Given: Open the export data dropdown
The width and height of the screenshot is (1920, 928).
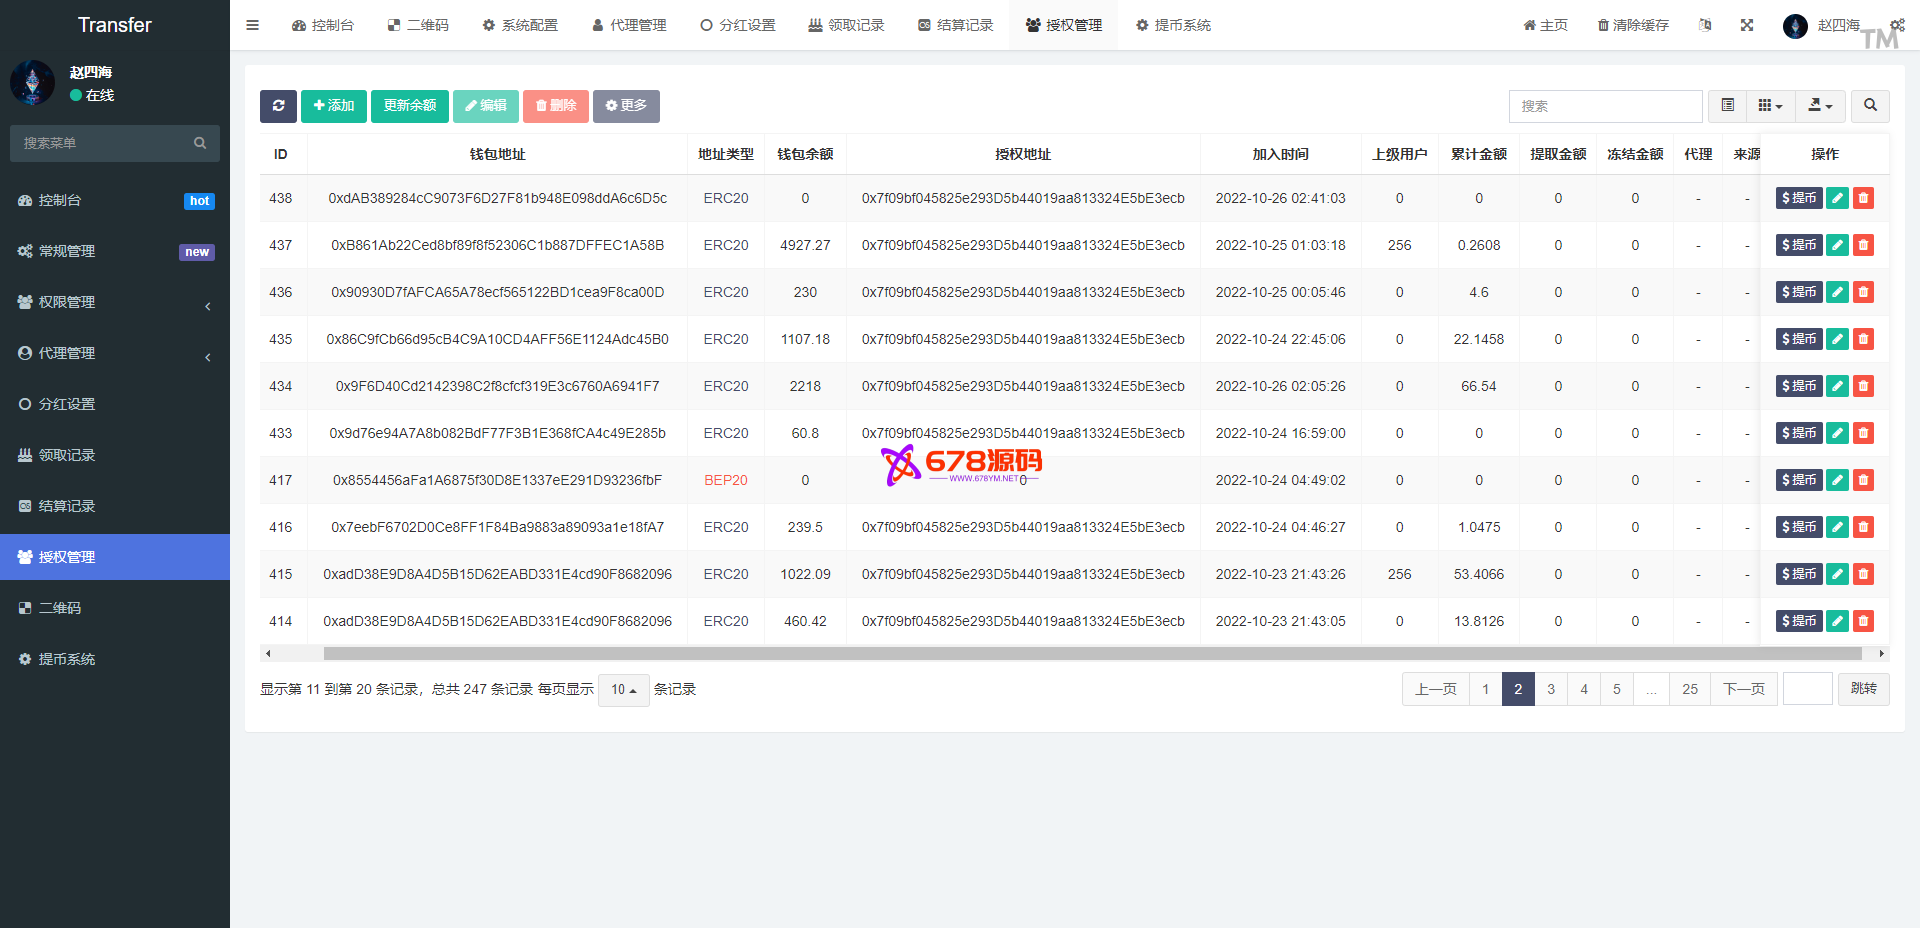Looking at the screenshot, I should (1820, 106).
